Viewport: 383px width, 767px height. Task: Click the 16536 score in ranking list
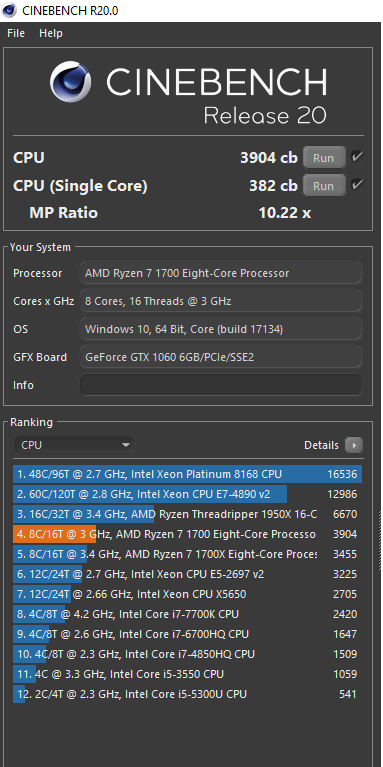[342, 474]
